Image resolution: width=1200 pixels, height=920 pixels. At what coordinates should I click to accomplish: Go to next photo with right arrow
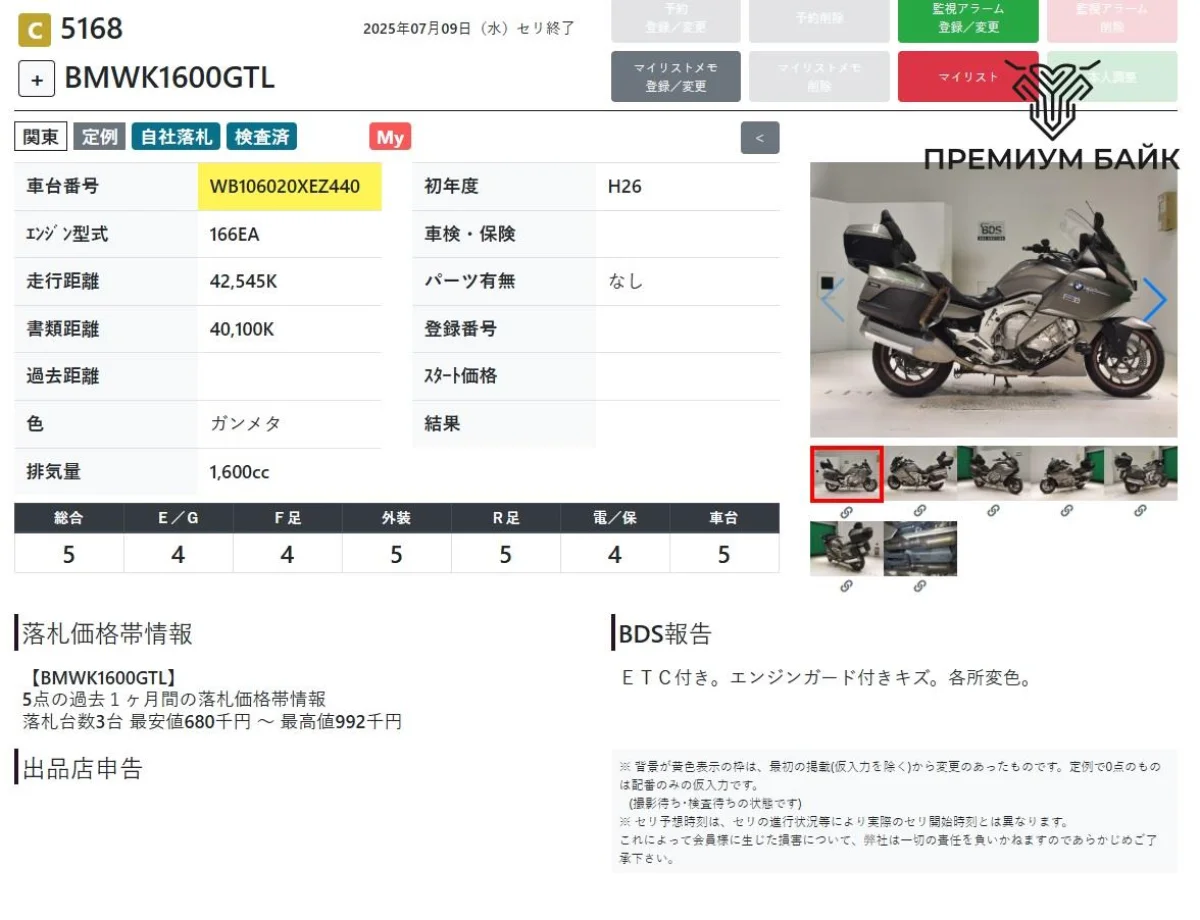[x=1154, y=300]
